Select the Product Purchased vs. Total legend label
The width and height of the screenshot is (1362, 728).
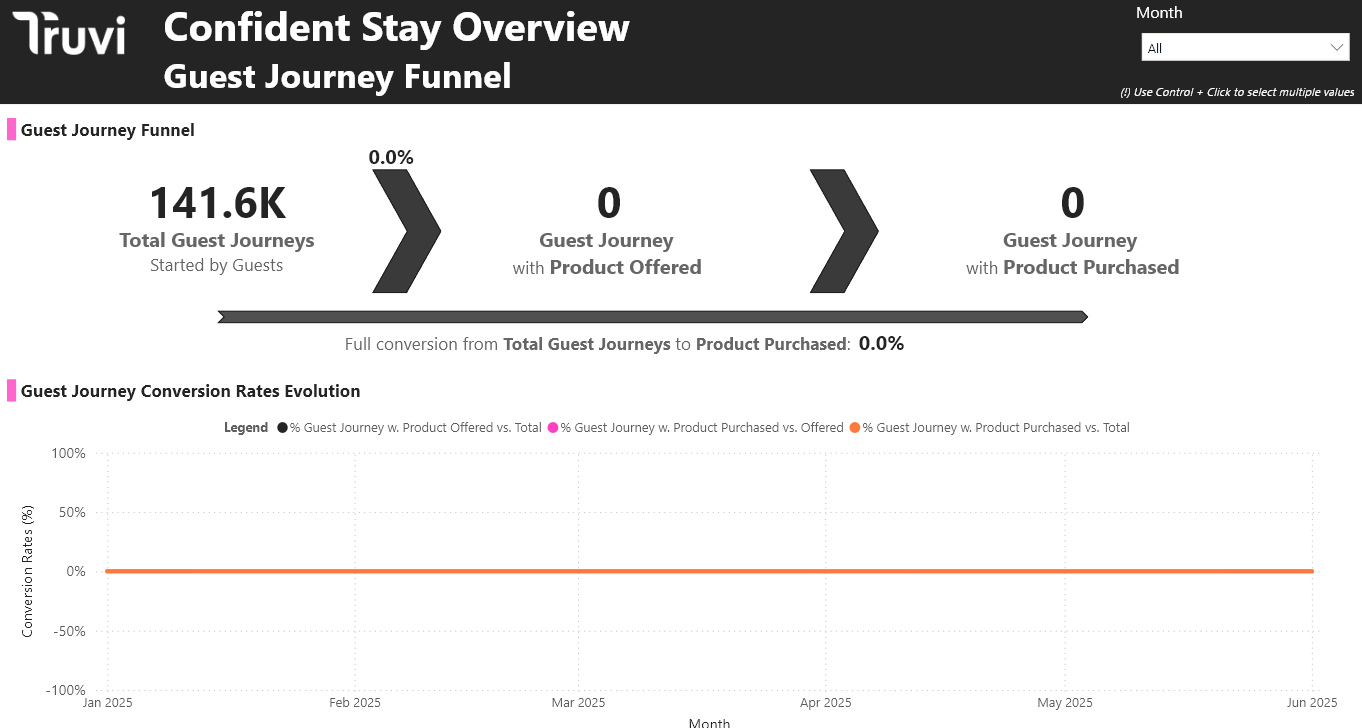coord(996,428)
